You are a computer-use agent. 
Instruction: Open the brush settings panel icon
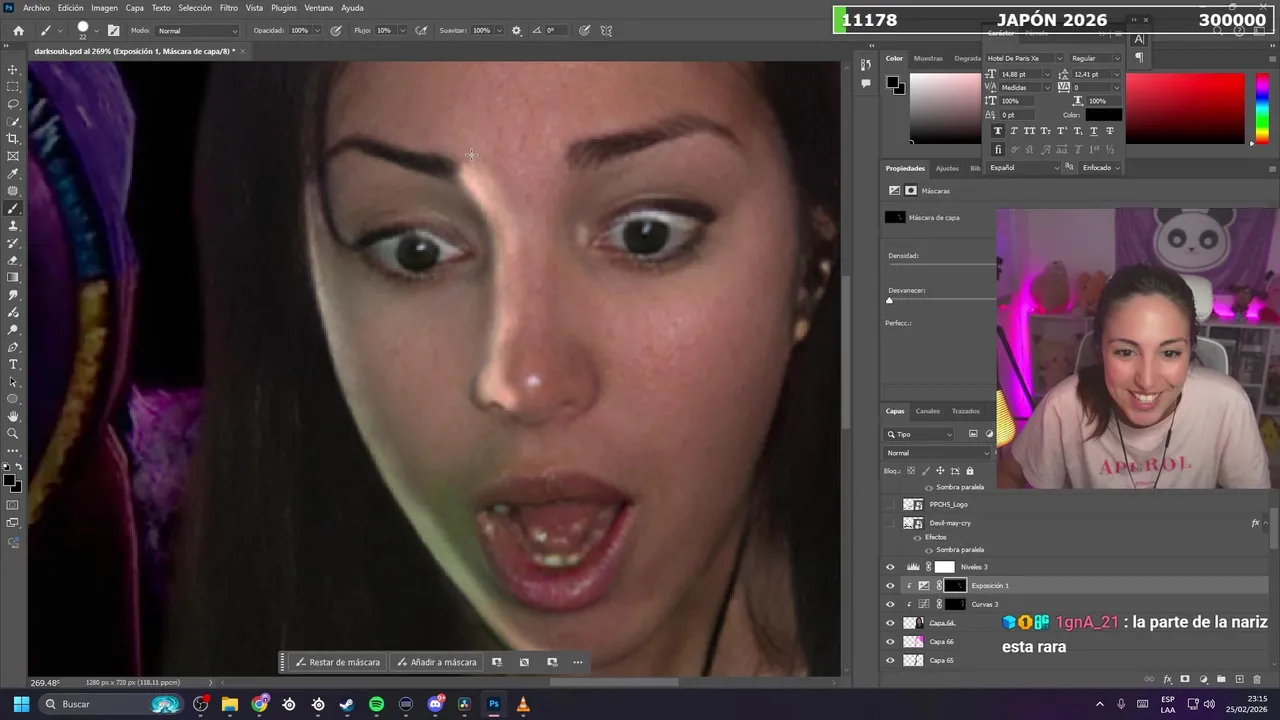pos(113,31)
